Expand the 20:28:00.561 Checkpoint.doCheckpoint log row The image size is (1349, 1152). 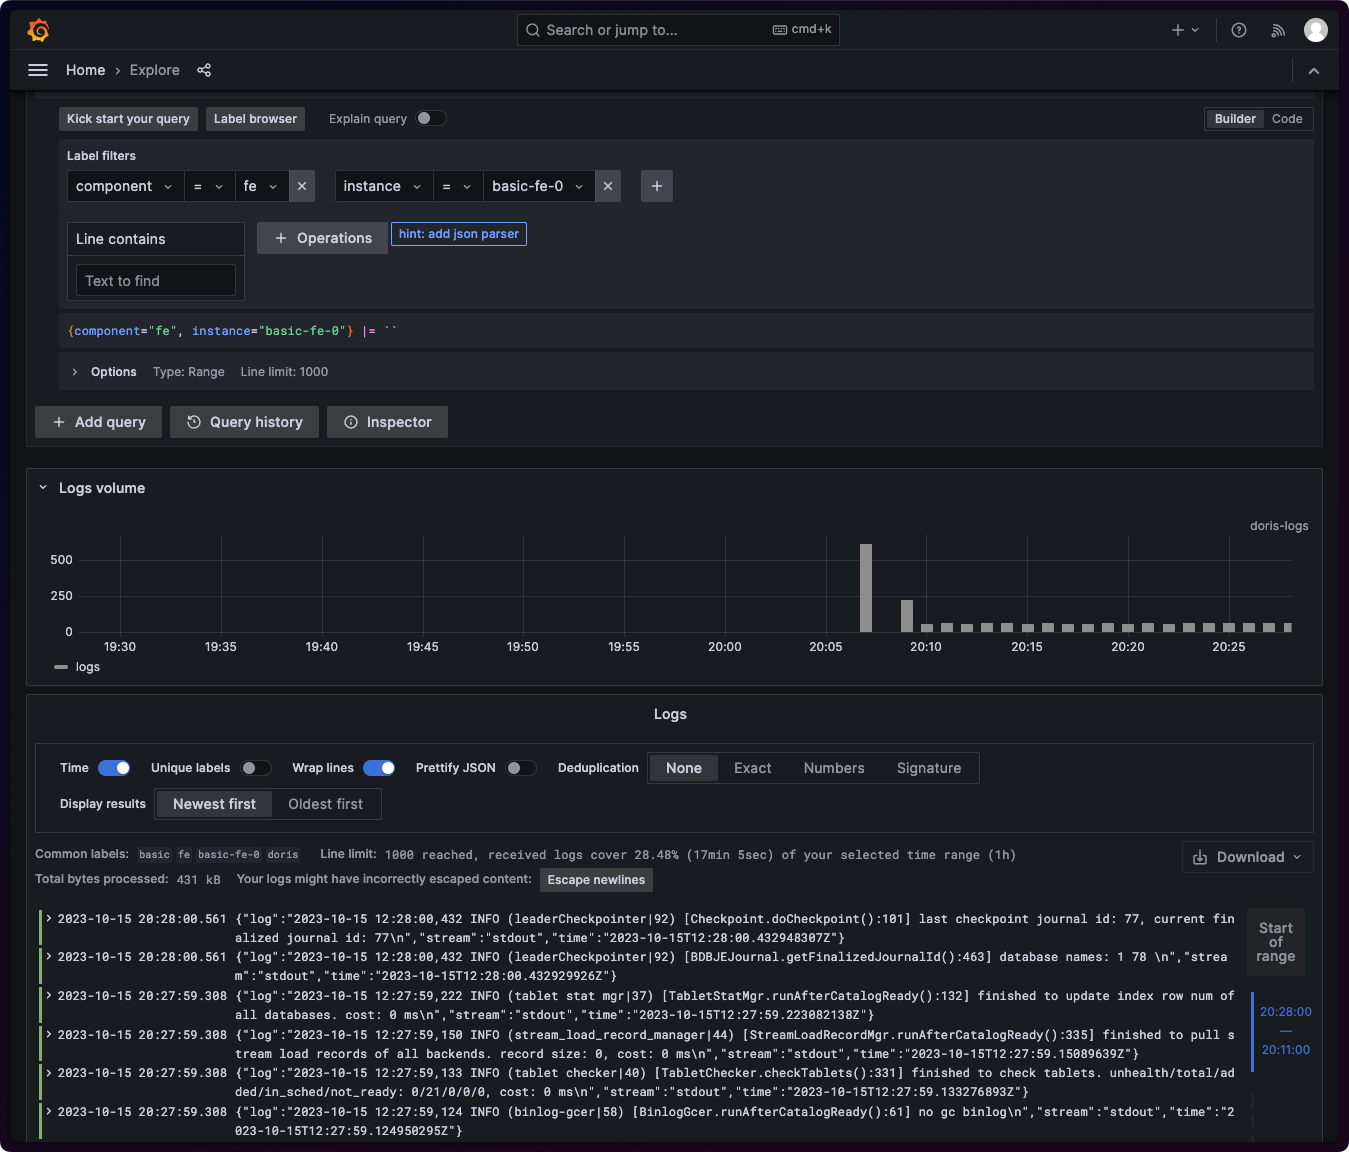(48, 918)
